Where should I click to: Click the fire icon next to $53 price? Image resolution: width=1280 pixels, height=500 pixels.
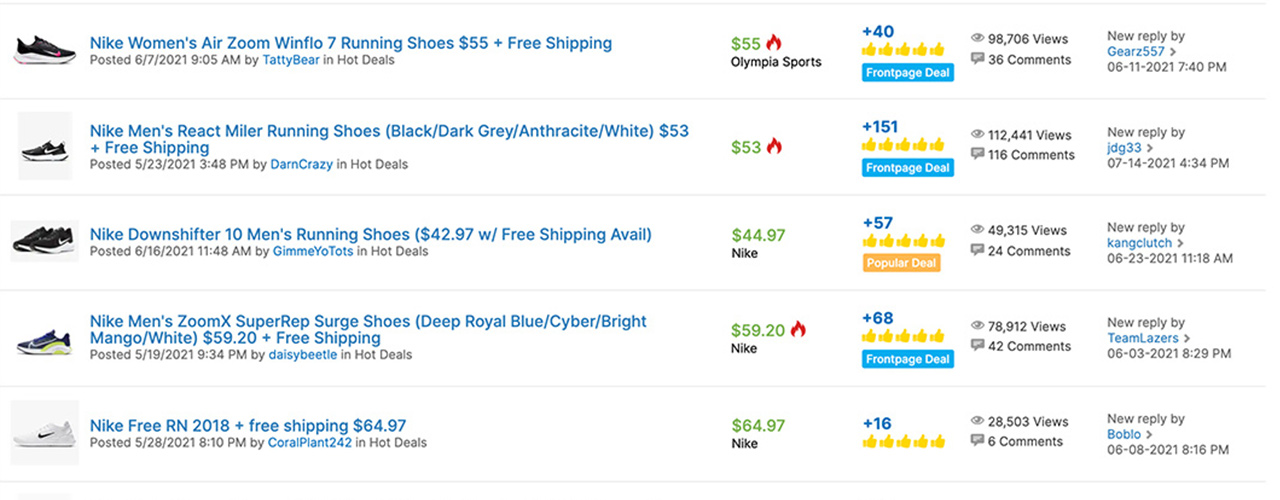point(774,147)
